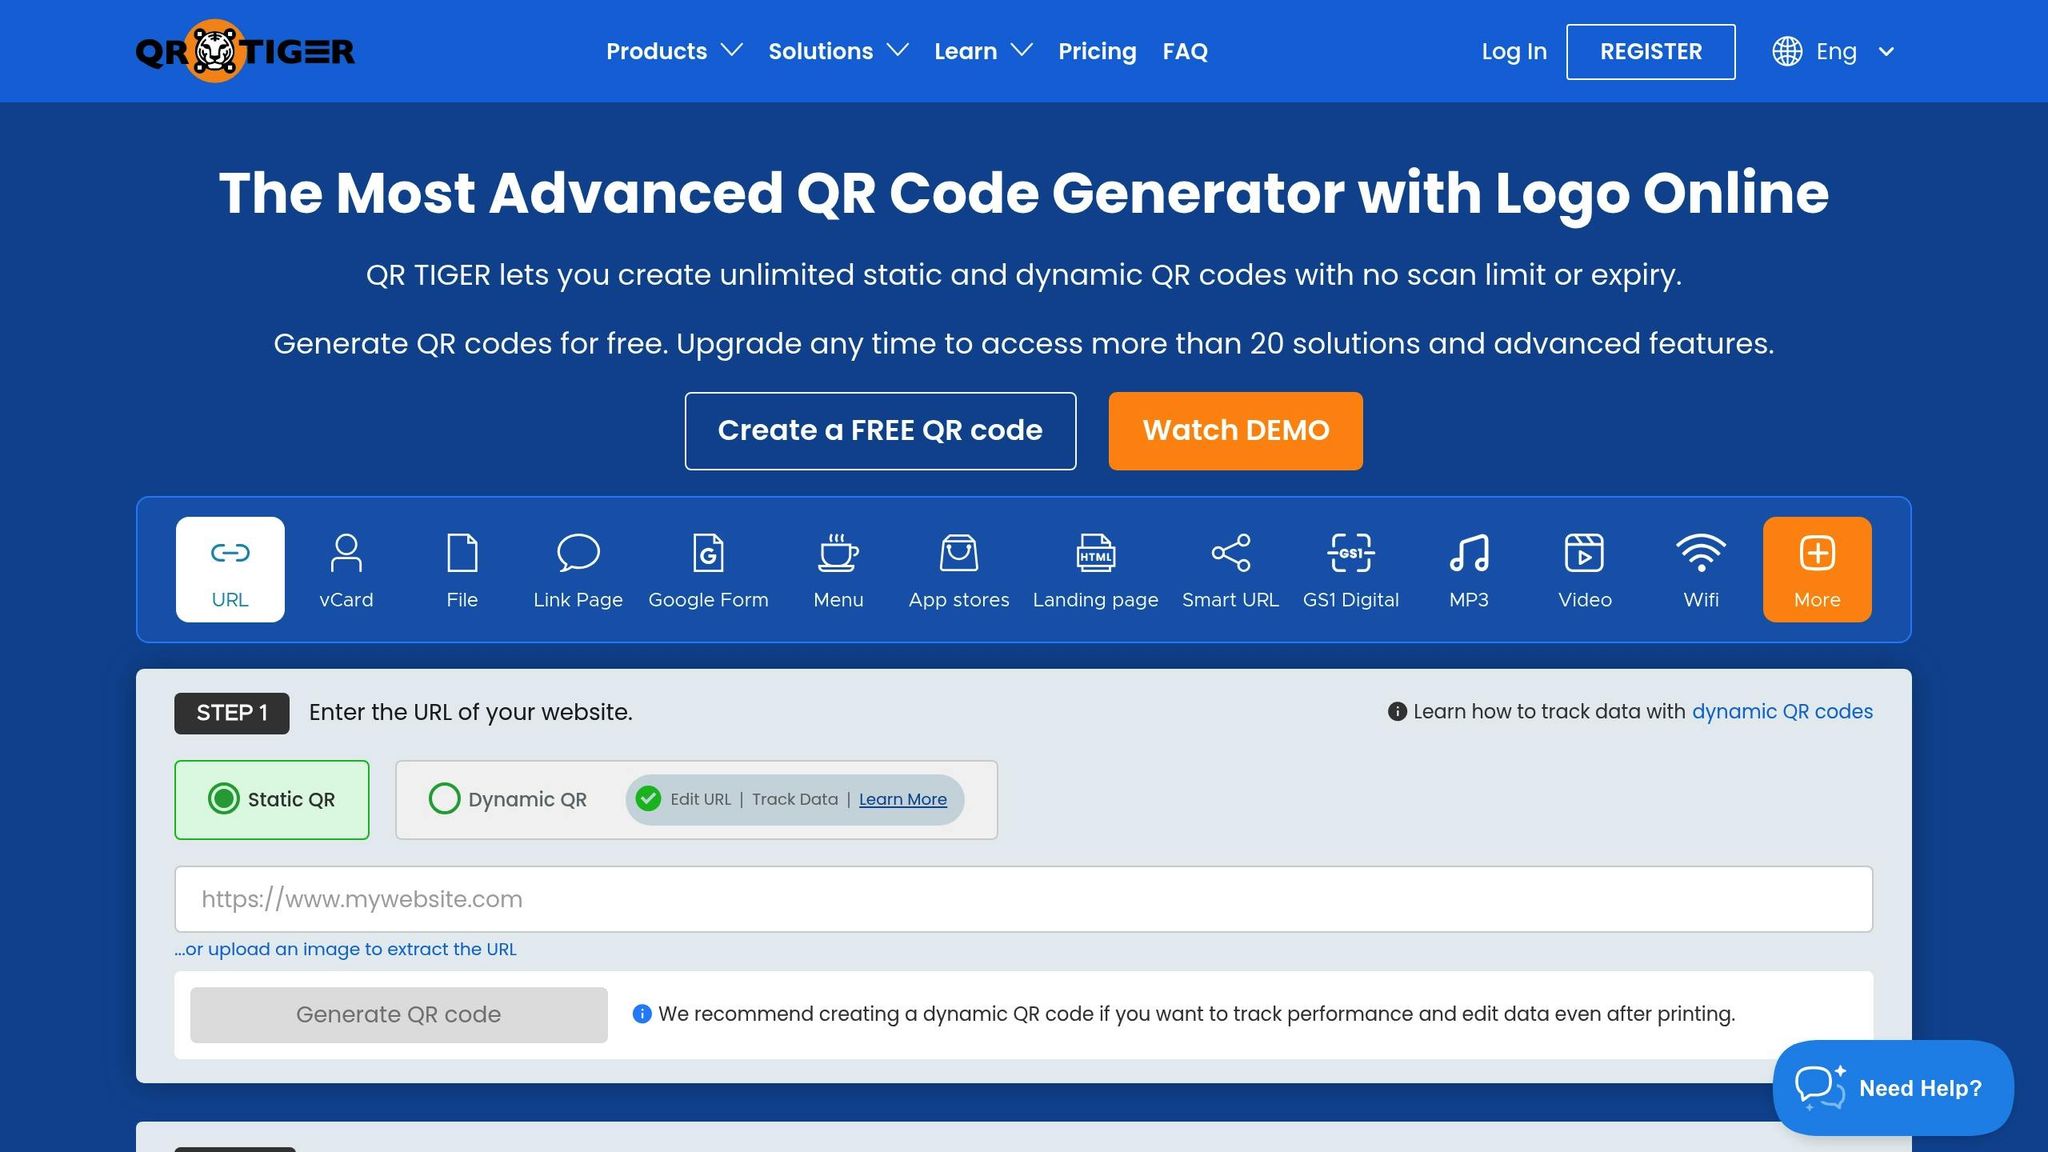
Task: Select the vCard QR type icon
Action: coord(346,553)
